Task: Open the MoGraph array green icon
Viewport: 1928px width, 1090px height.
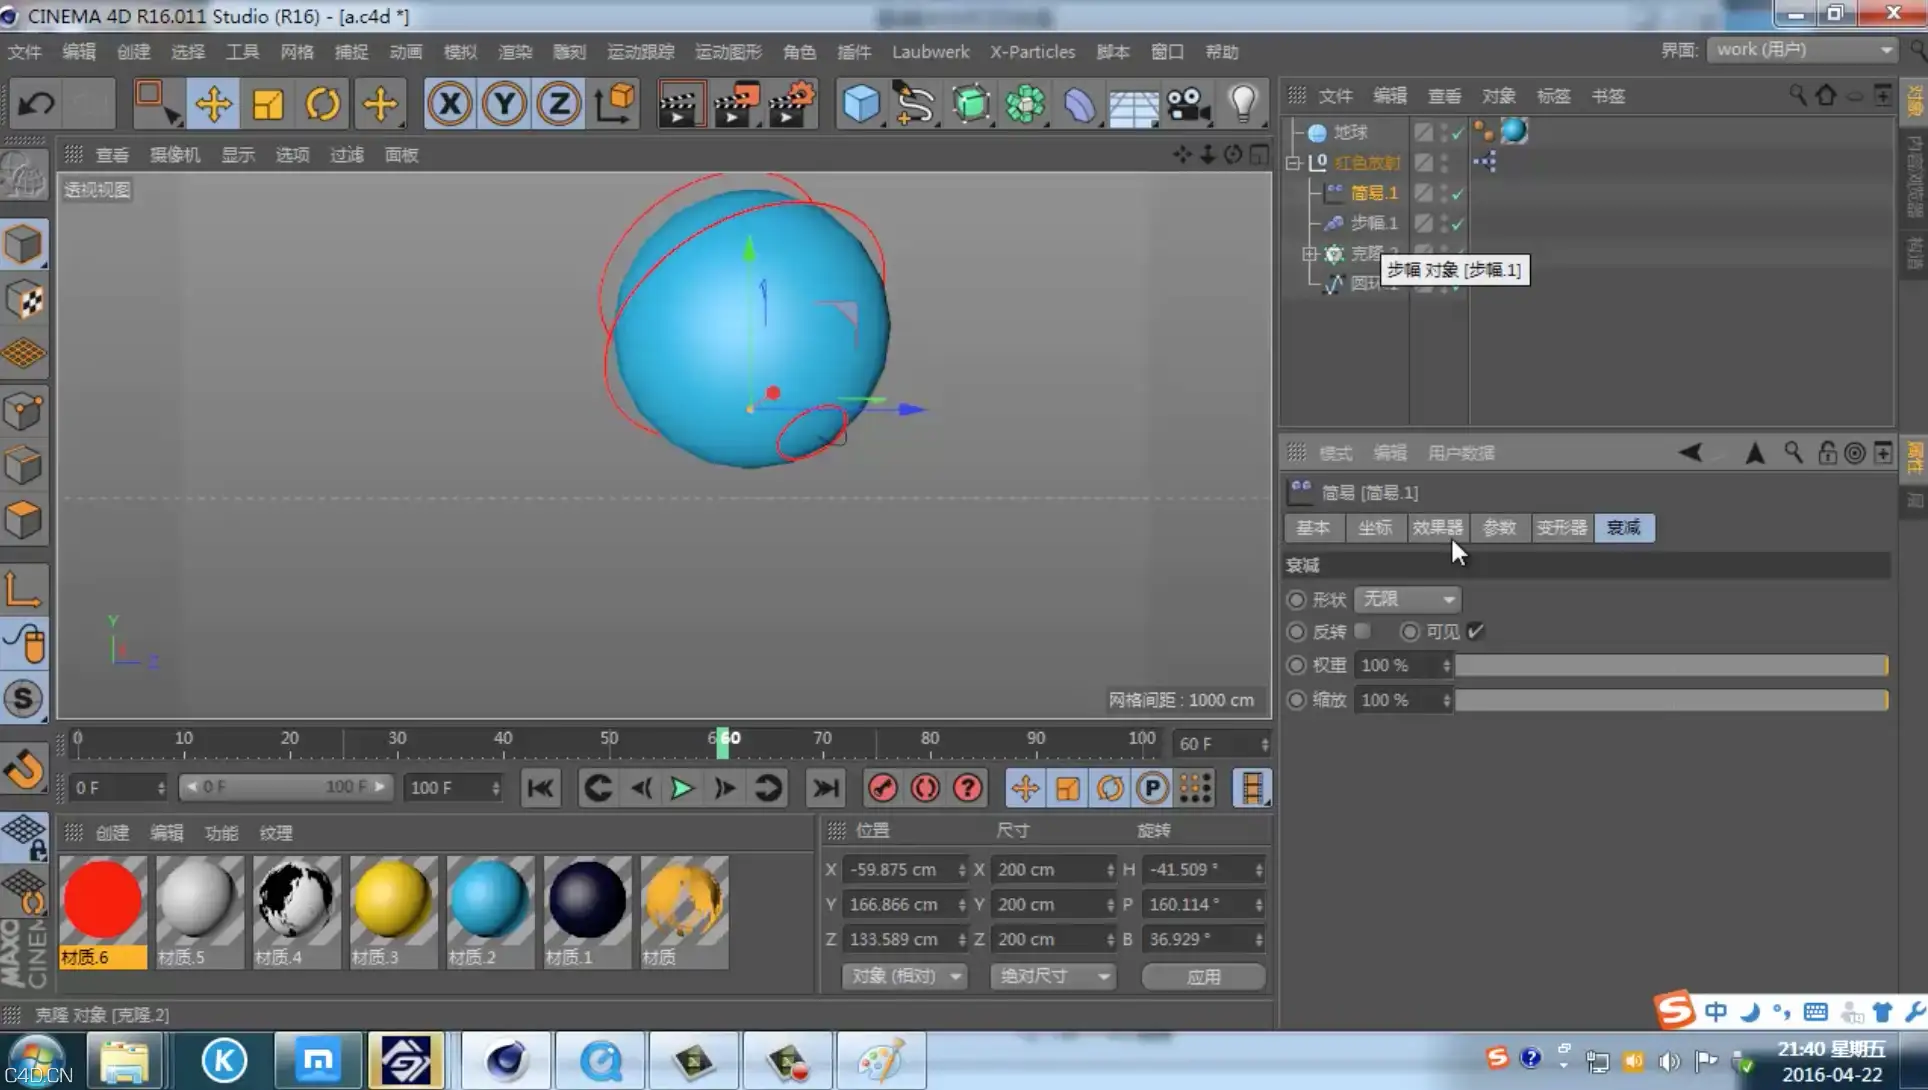Action: 1024,104
